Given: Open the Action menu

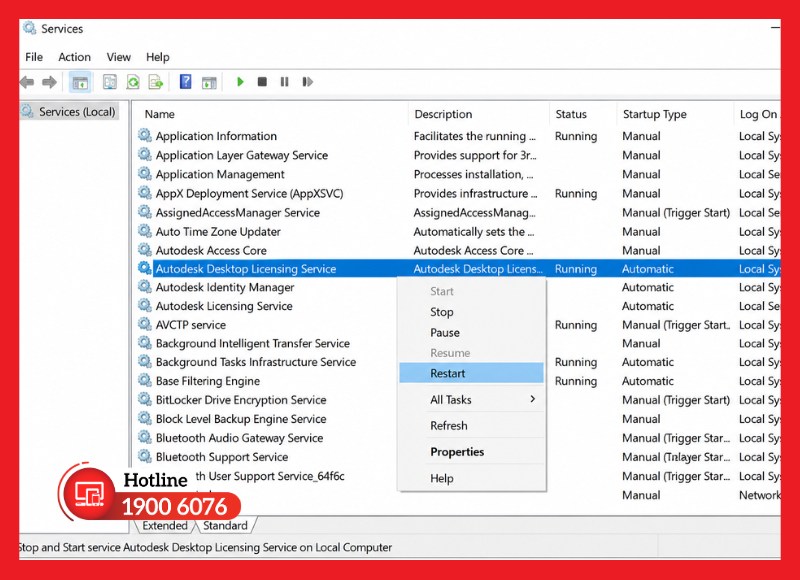Looking at the screenshot, I should [x=74, y=57].
